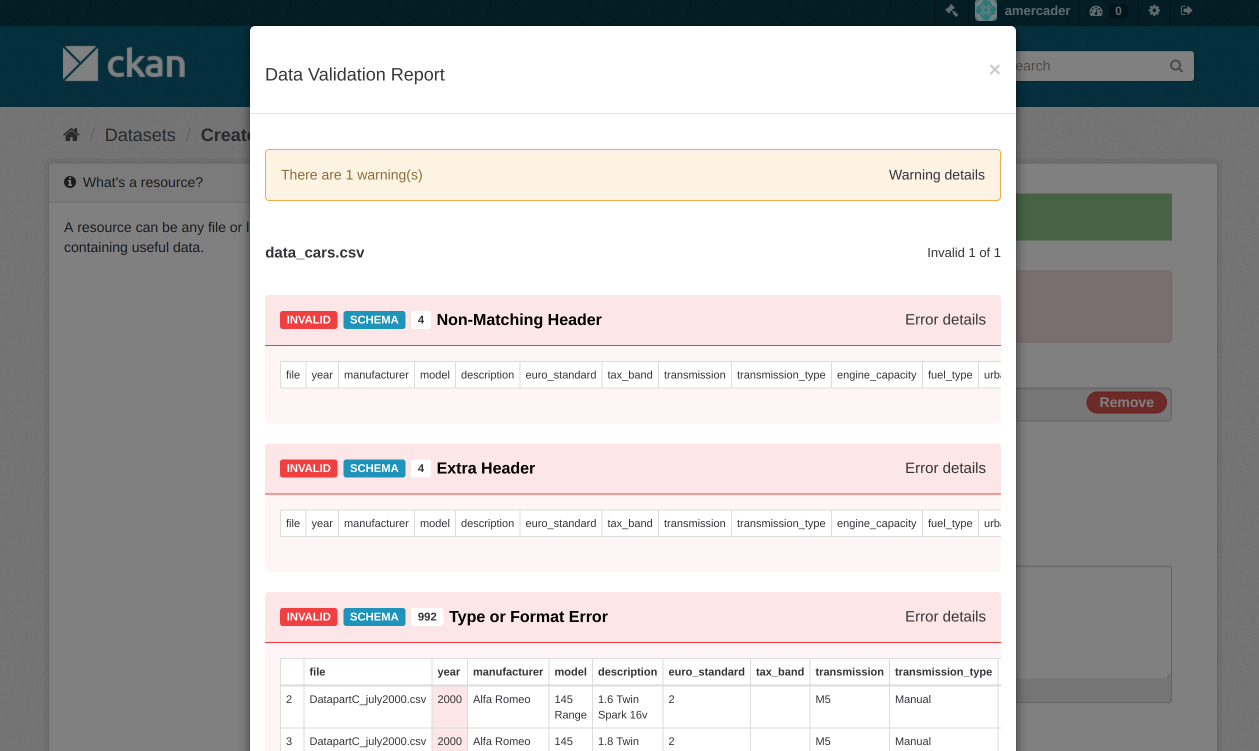
Task: Click the log out icon
Action: pyautogui.click(x=1186, y=11)
